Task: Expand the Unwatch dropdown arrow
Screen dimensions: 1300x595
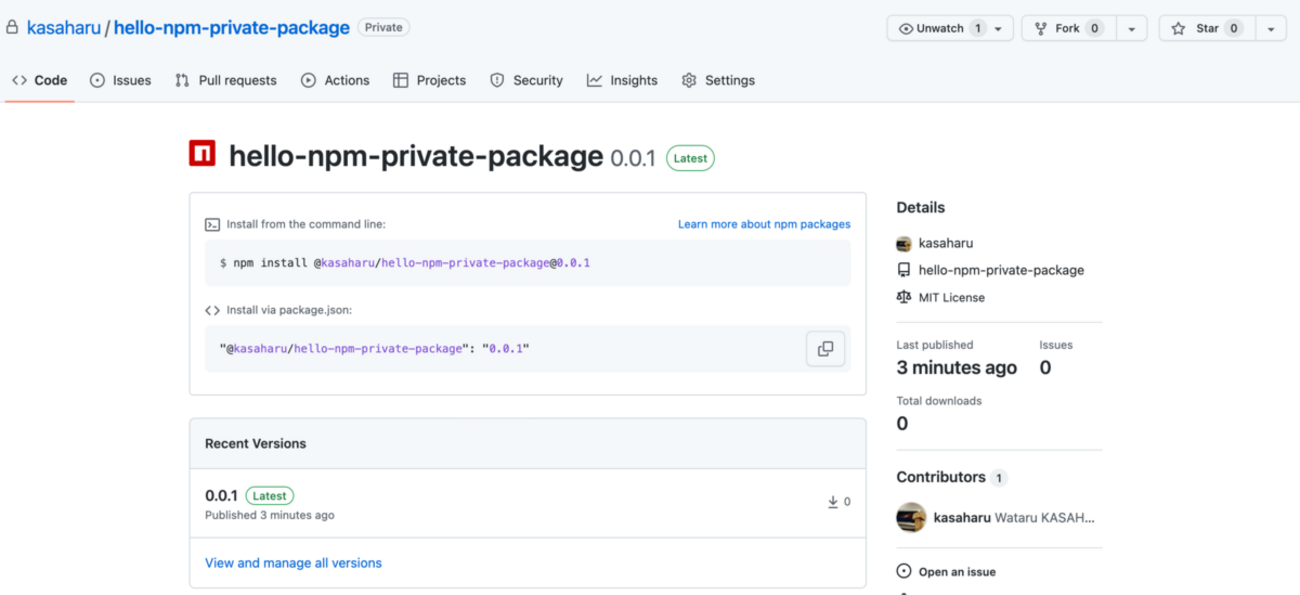Action: (x=998, y=29)
